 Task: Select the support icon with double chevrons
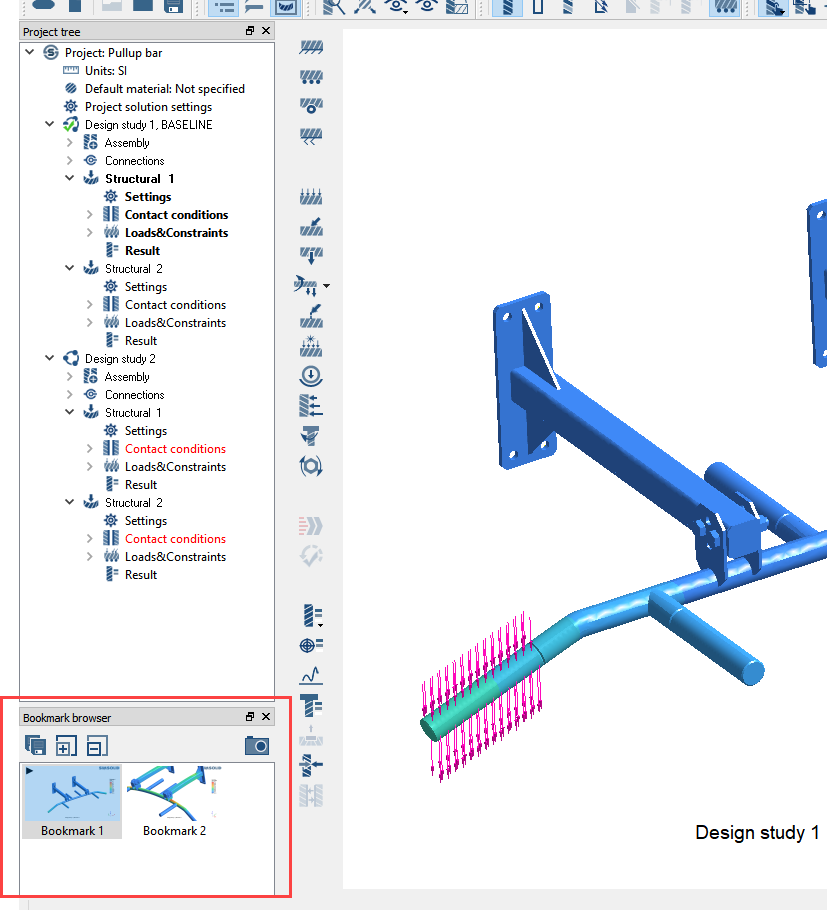311,136
